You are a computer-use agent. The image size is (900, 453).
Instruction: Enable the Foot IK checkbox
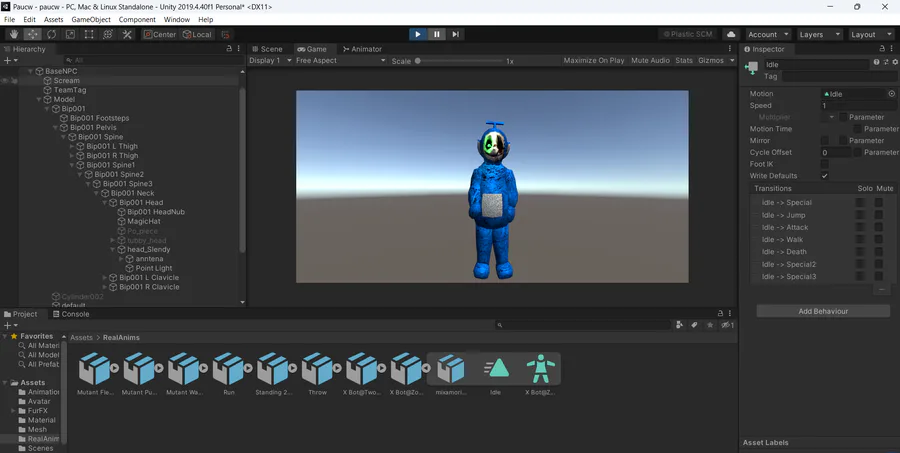click(x=825, y=164)
